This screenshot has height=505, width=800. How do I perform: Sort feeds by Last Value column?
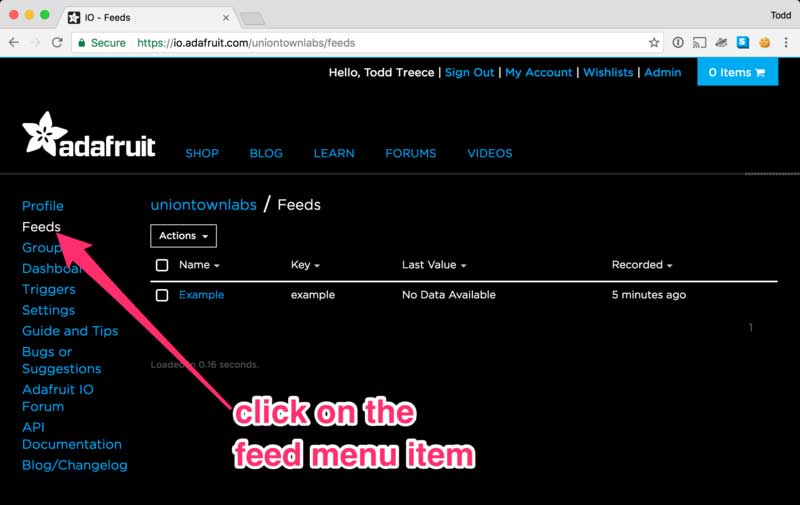click(x=434, y=265)
